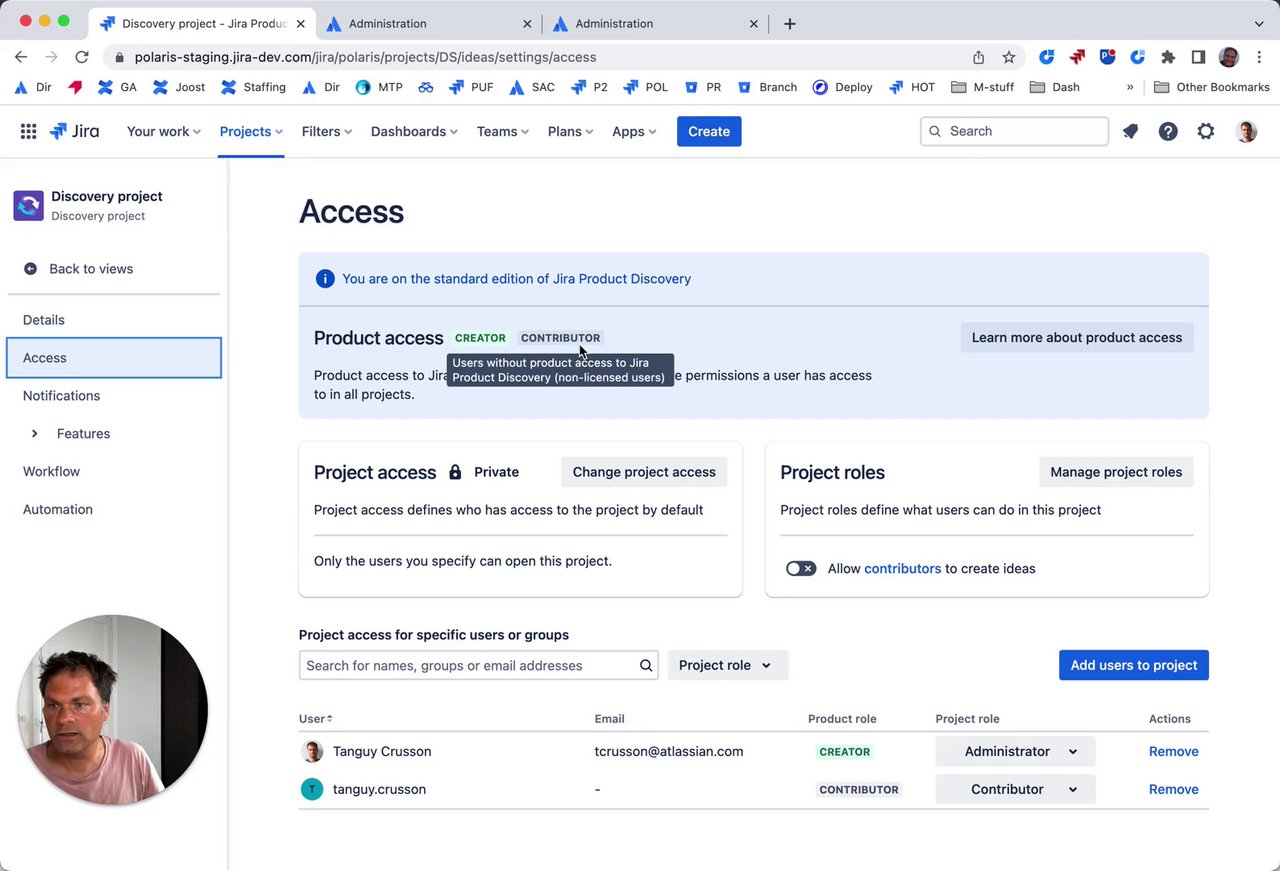Click the share page icon in address bar
Screen dimensions: 1280x871
tap(978, 57)
